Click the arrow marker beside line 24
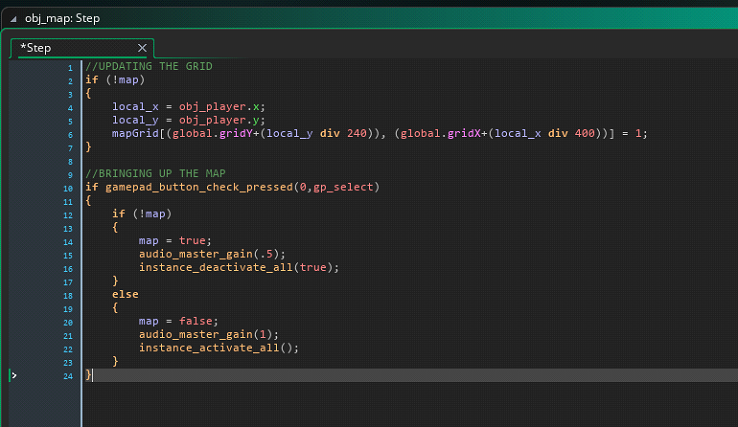 click(14, 375)
